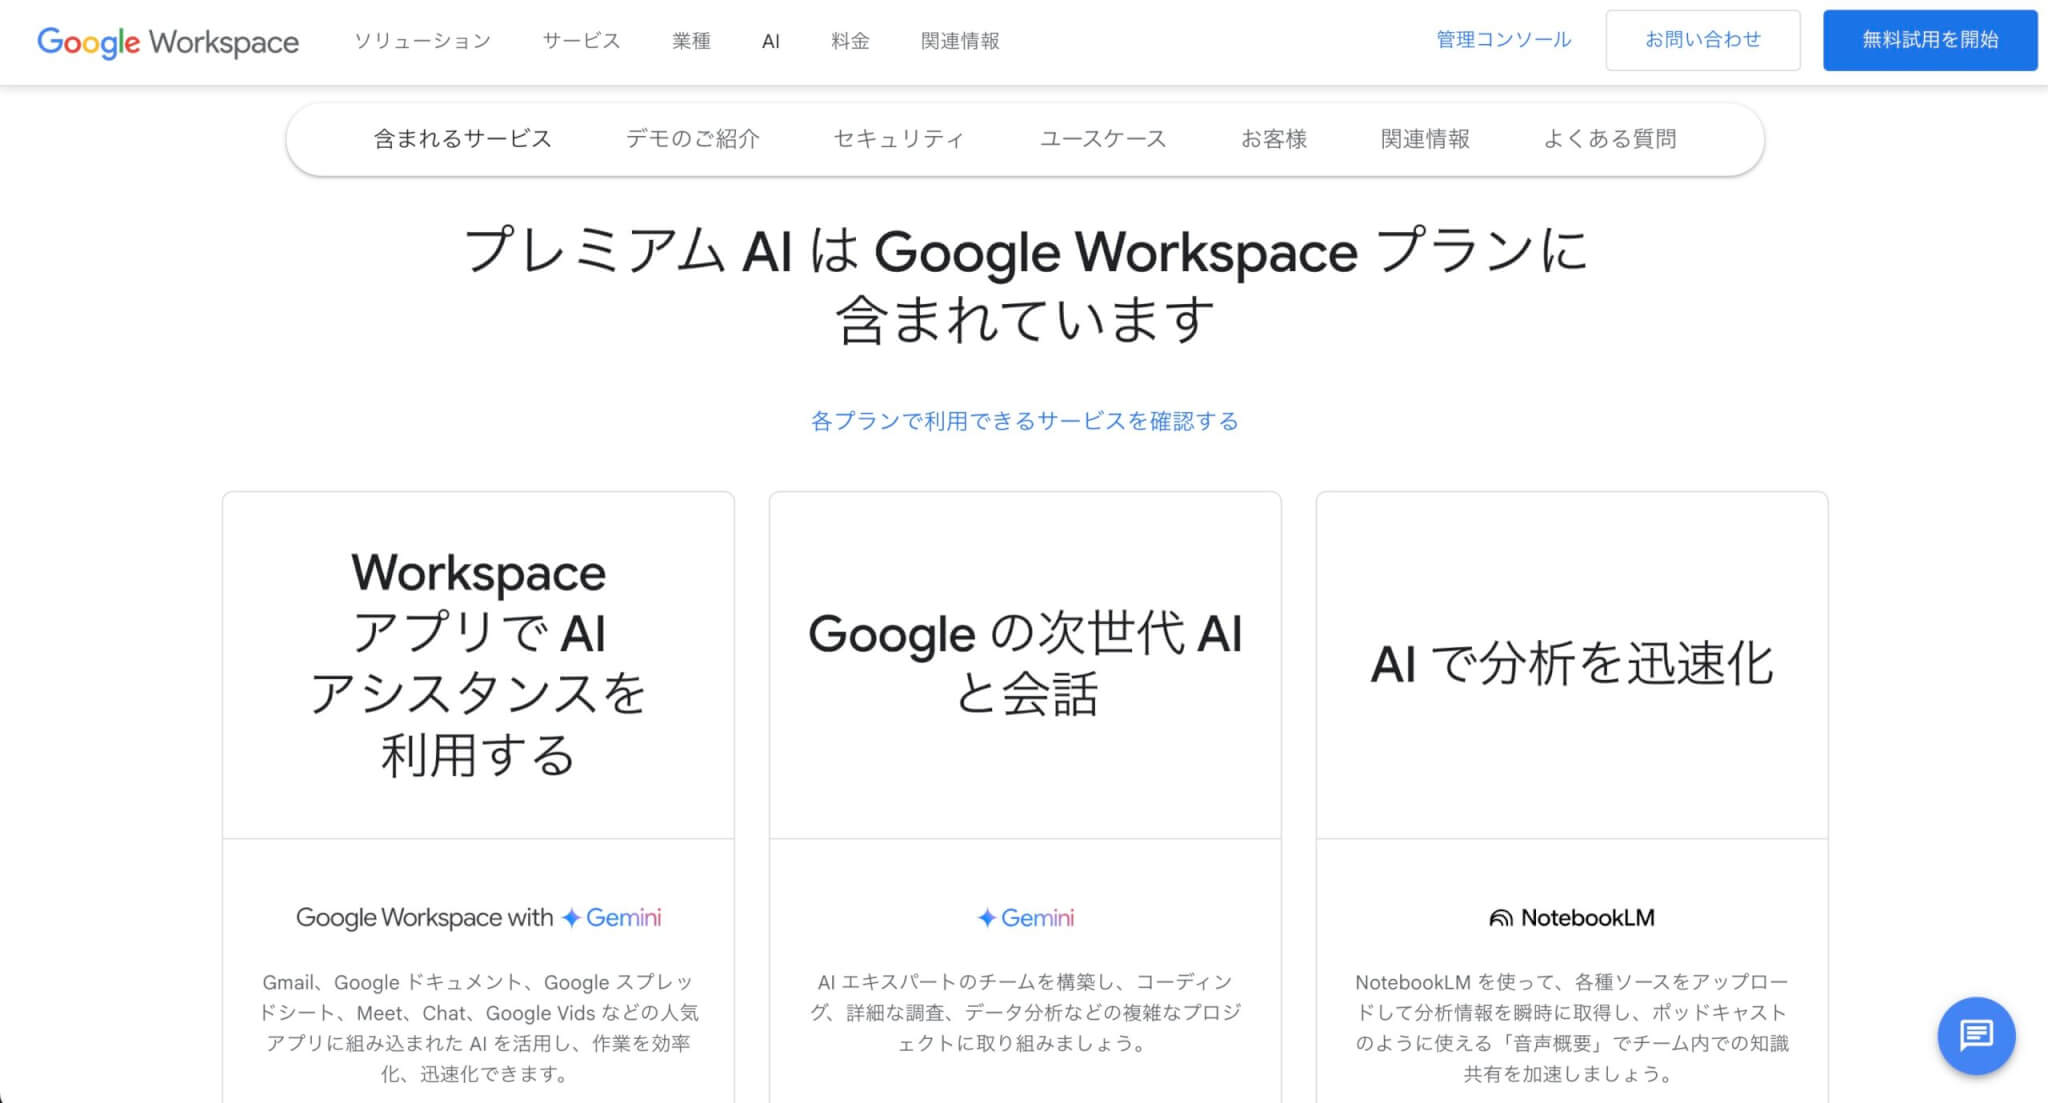This screenshot has height=1103, width=2048.
Task: Click the AI エキスパートのチーム description text
Action: 1025,1013
